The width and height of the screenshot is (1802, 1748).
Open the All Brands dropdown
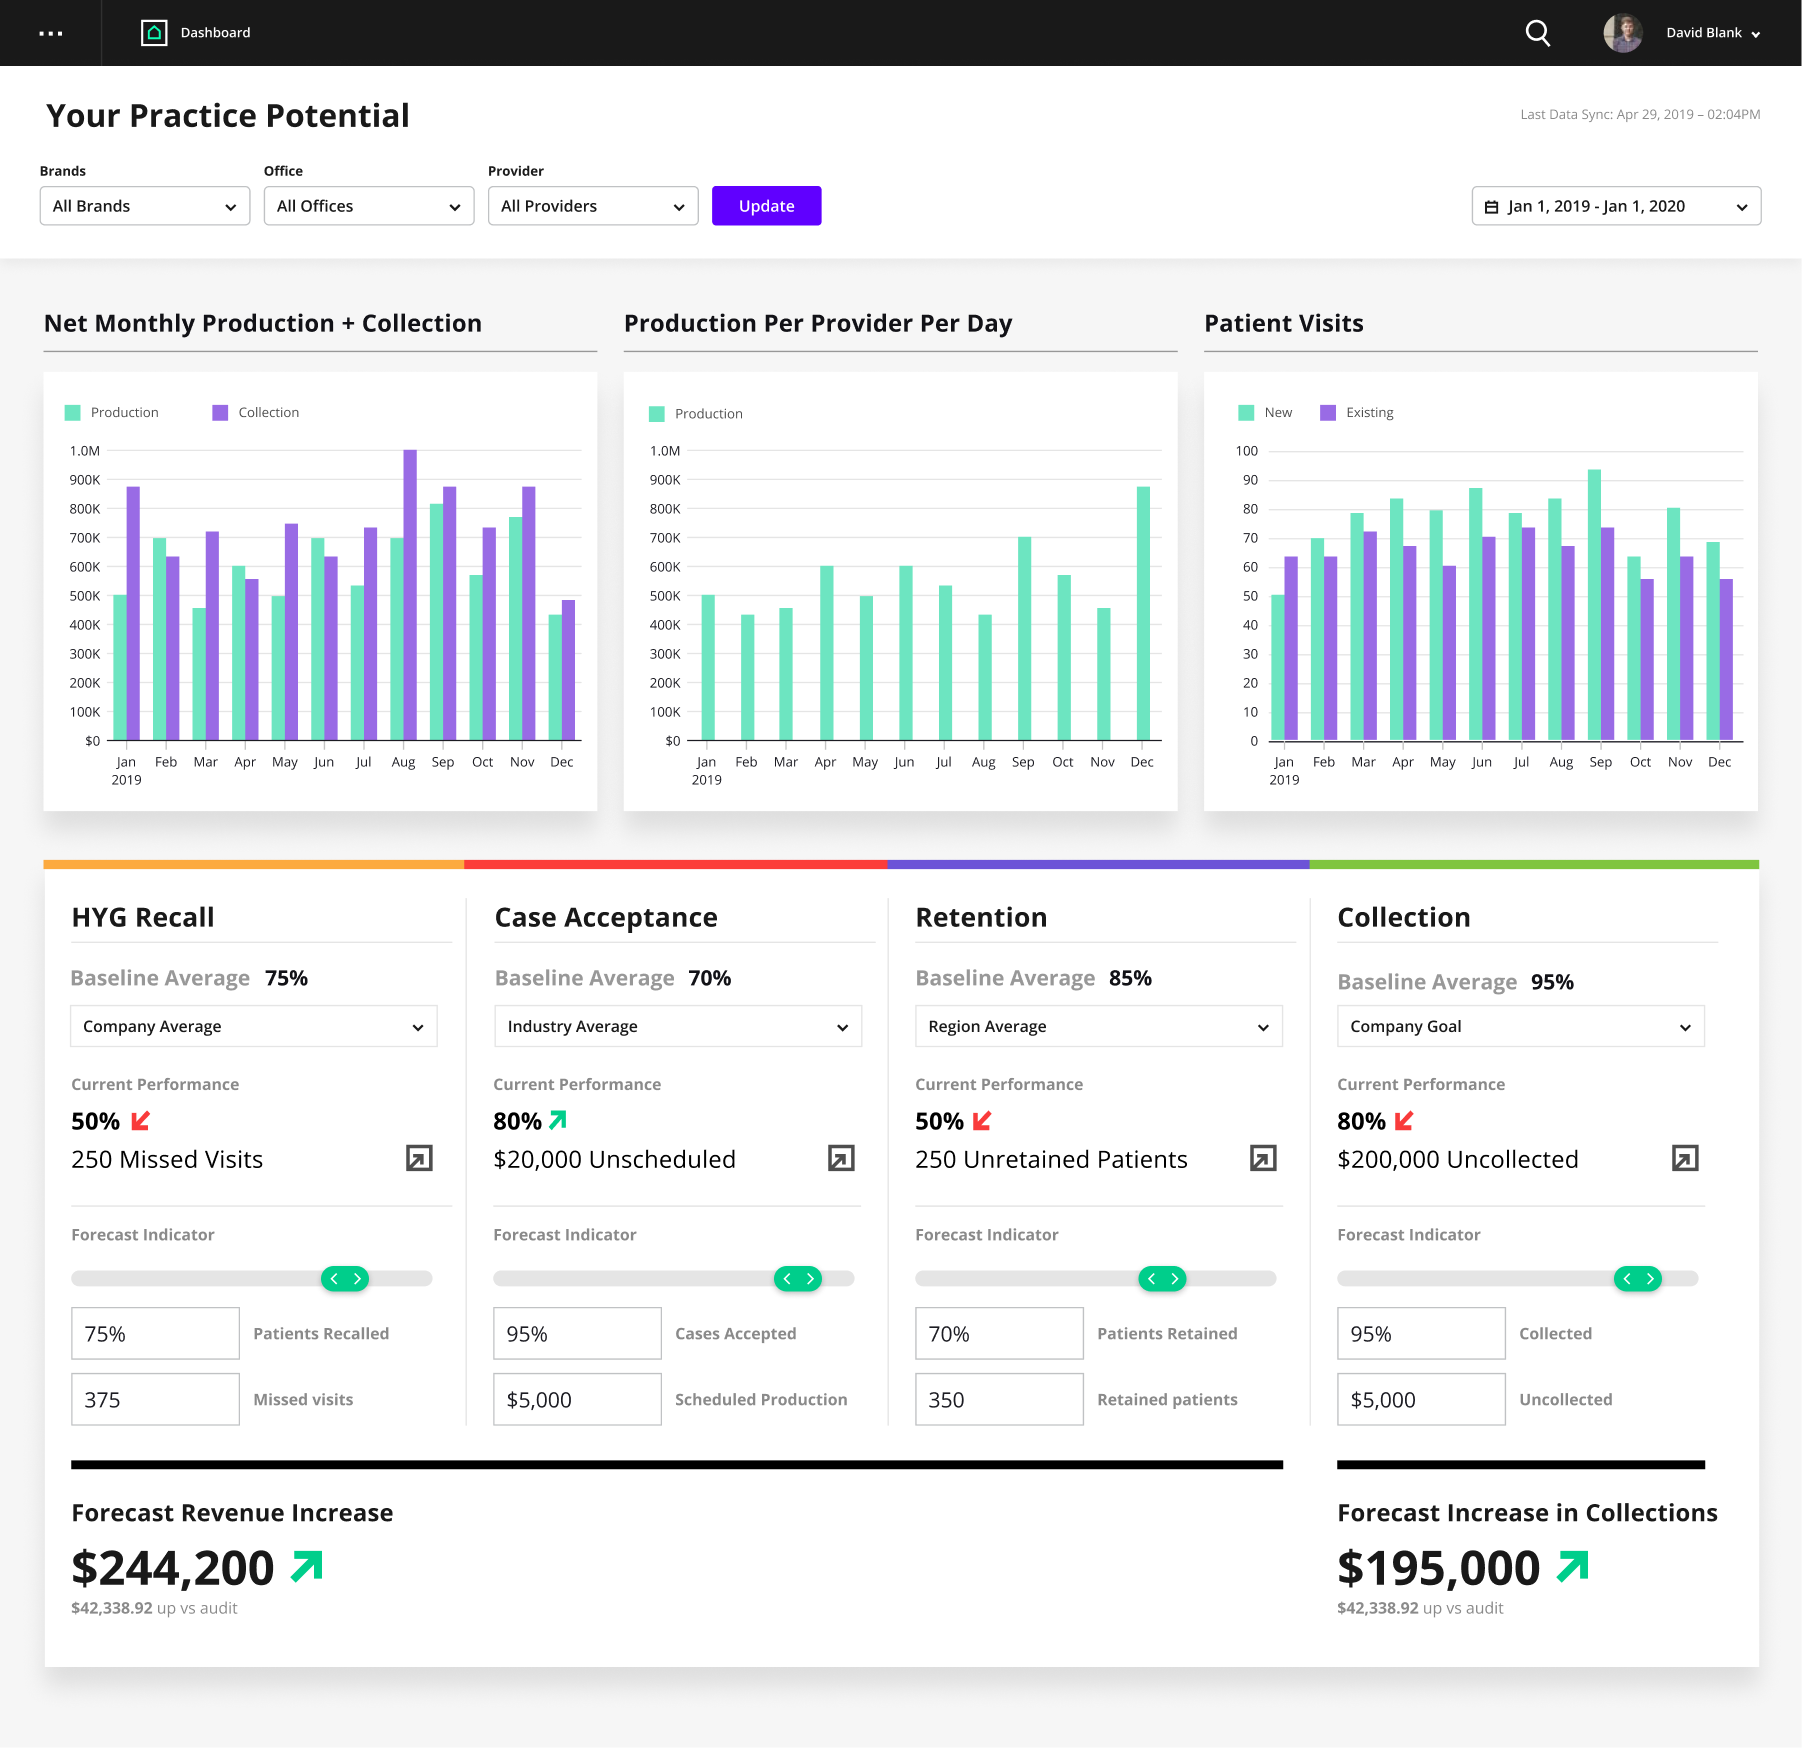pyautogui.click(x=144, y=206)
